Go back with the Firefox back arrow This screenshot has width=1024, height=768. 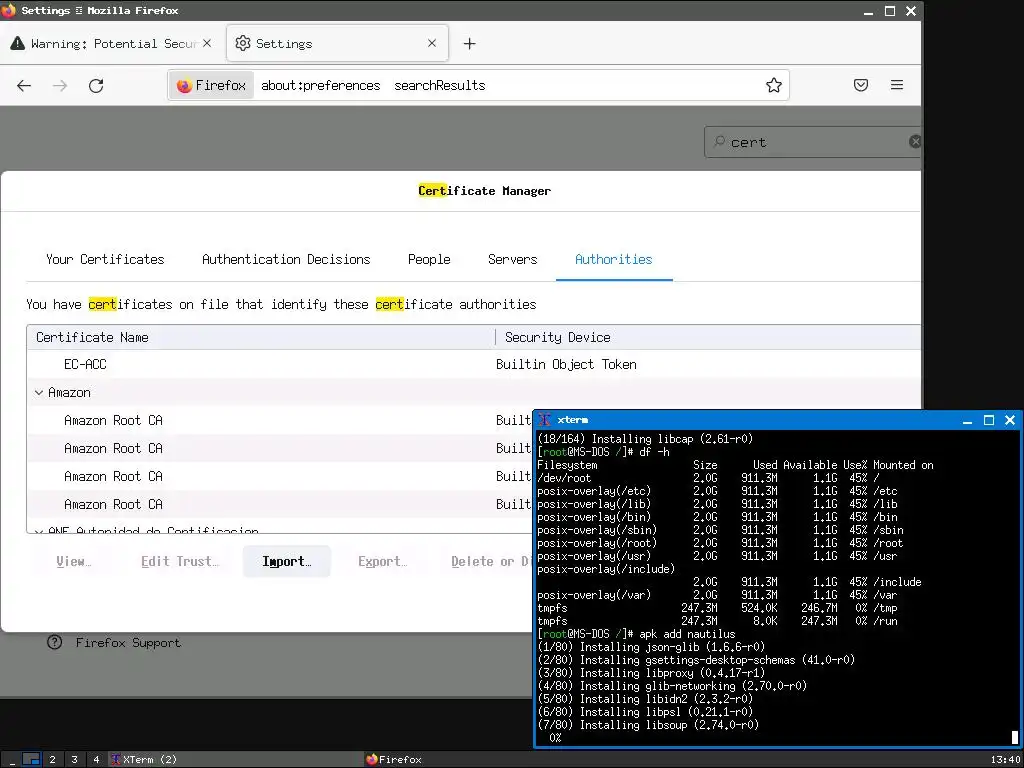tap(24, 86)
